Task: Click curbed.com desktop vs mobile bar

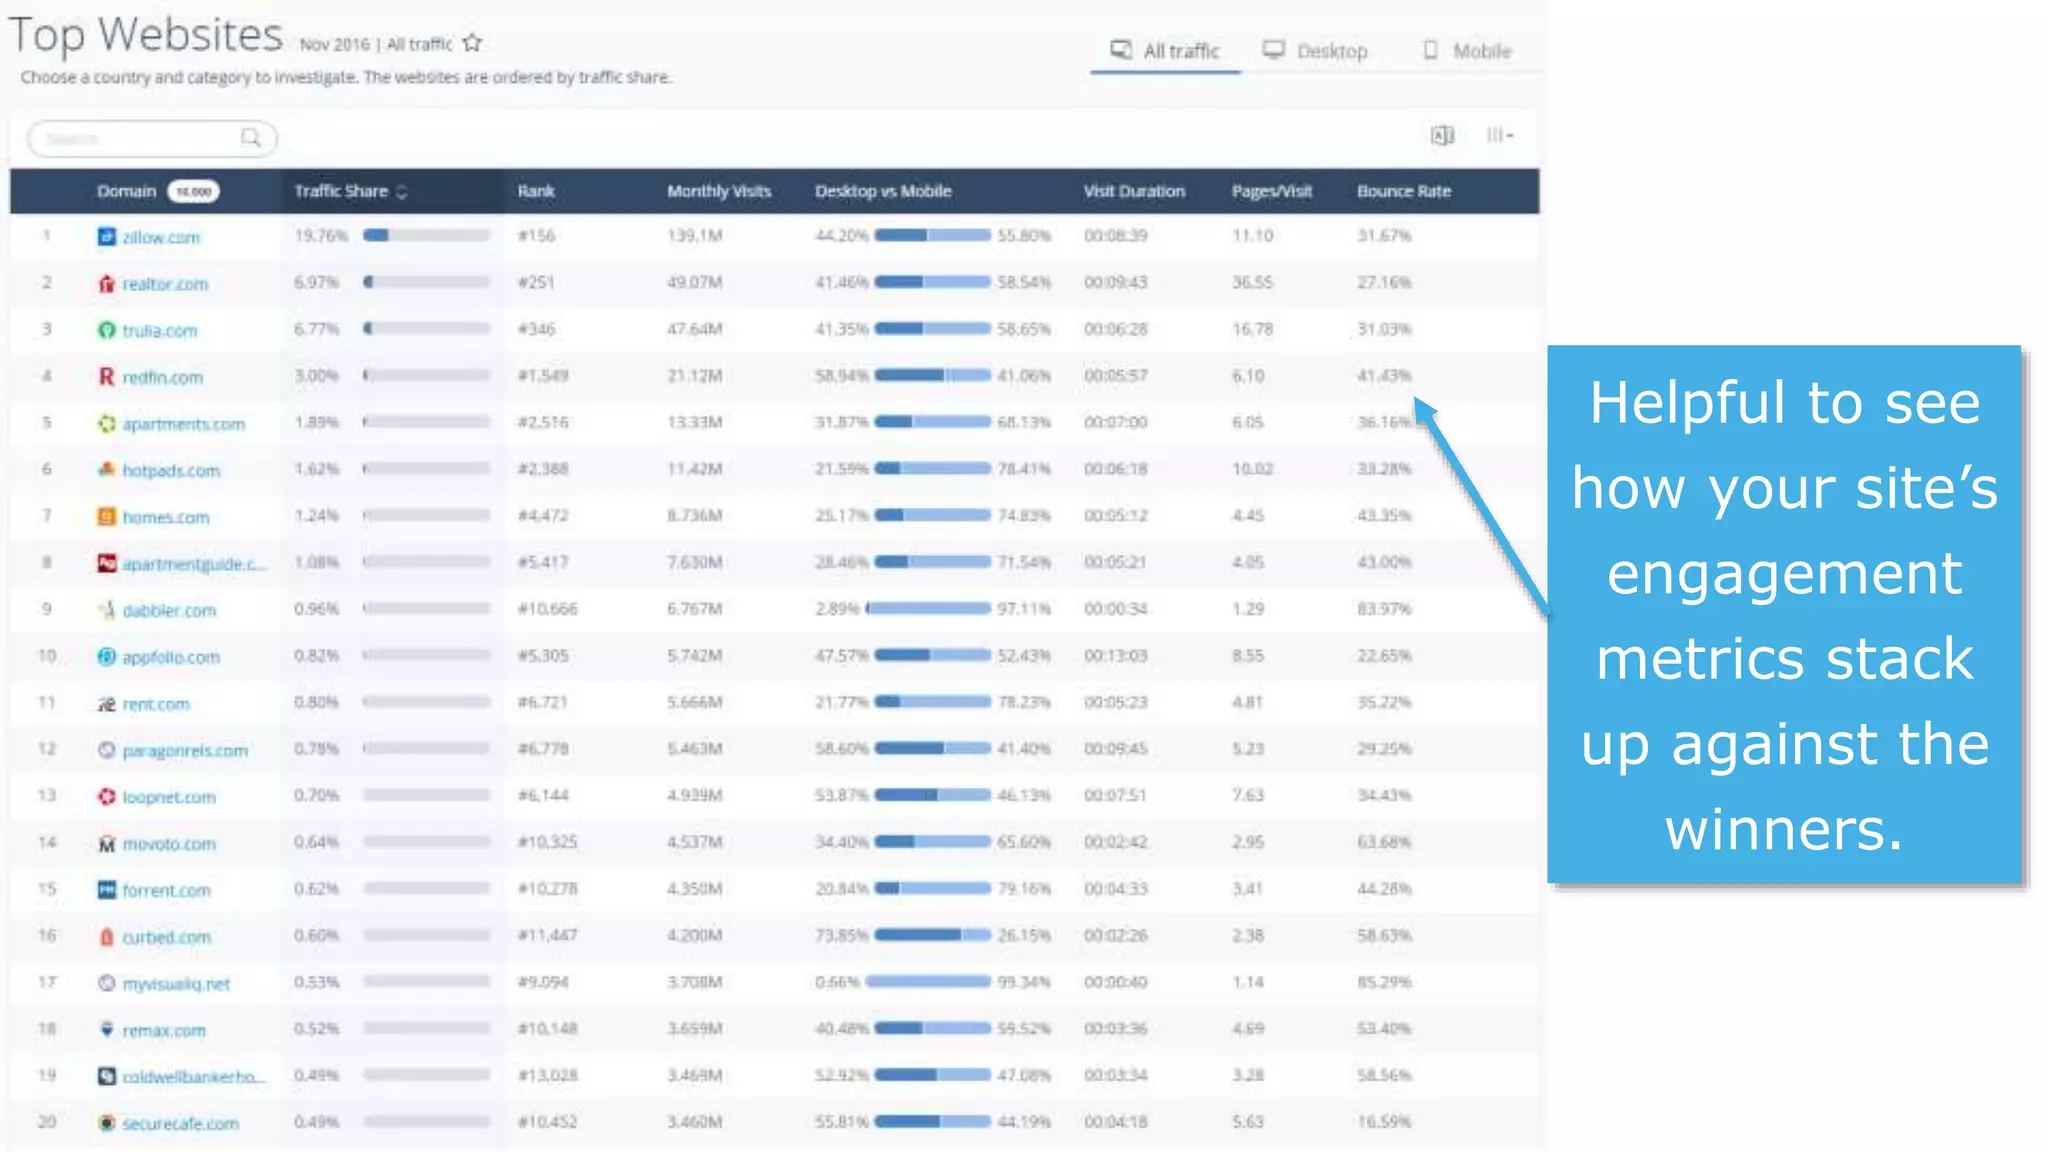Action: 932,936
